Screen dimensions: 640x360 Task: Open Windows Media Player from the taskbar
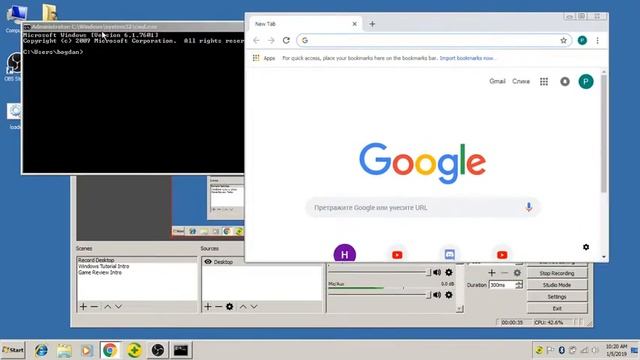(x=87, y=350)
